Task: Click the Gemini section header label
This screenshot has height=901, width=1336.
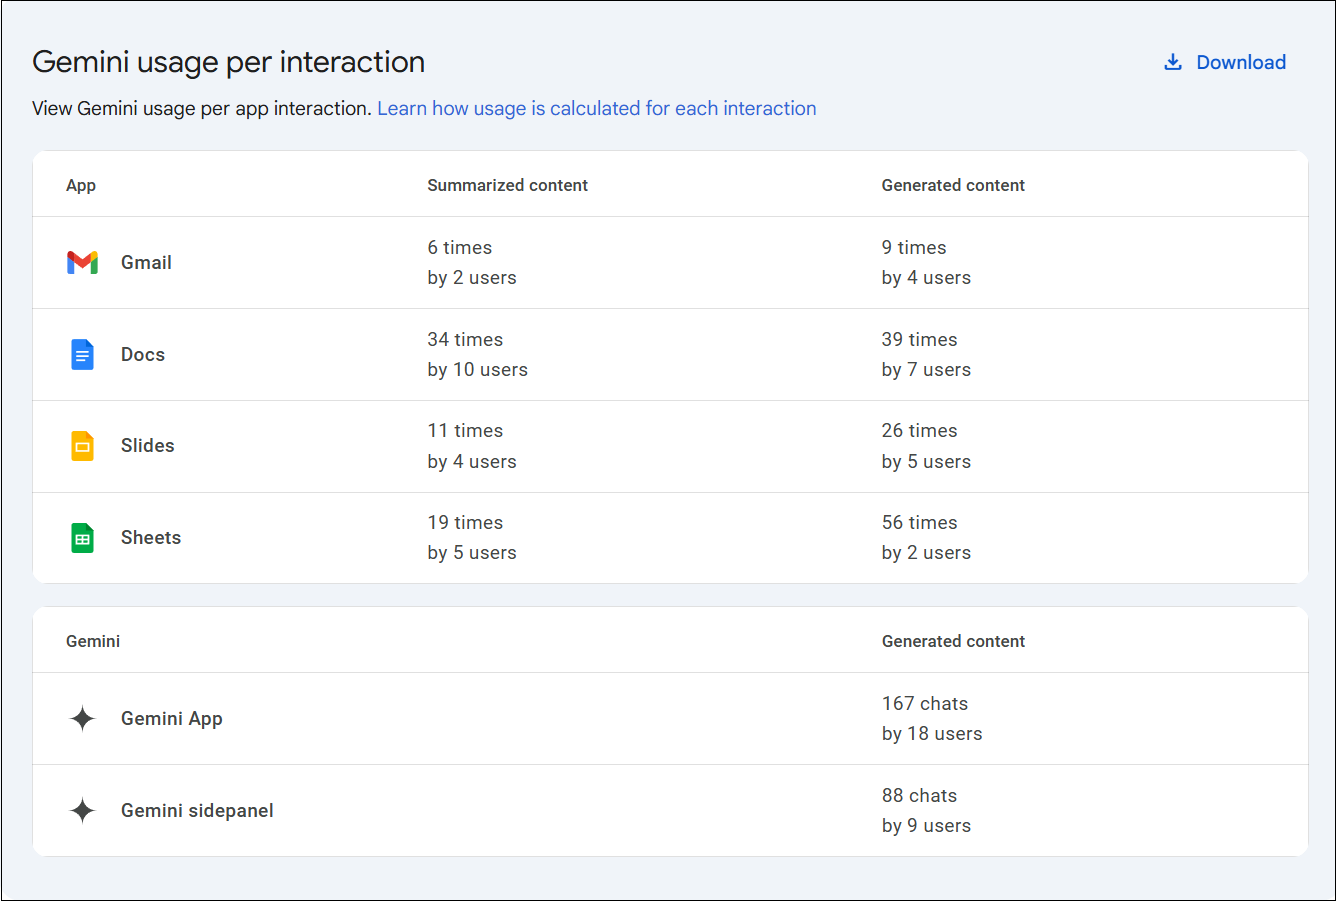Action: pyautogui.click(x=93, y=641)
